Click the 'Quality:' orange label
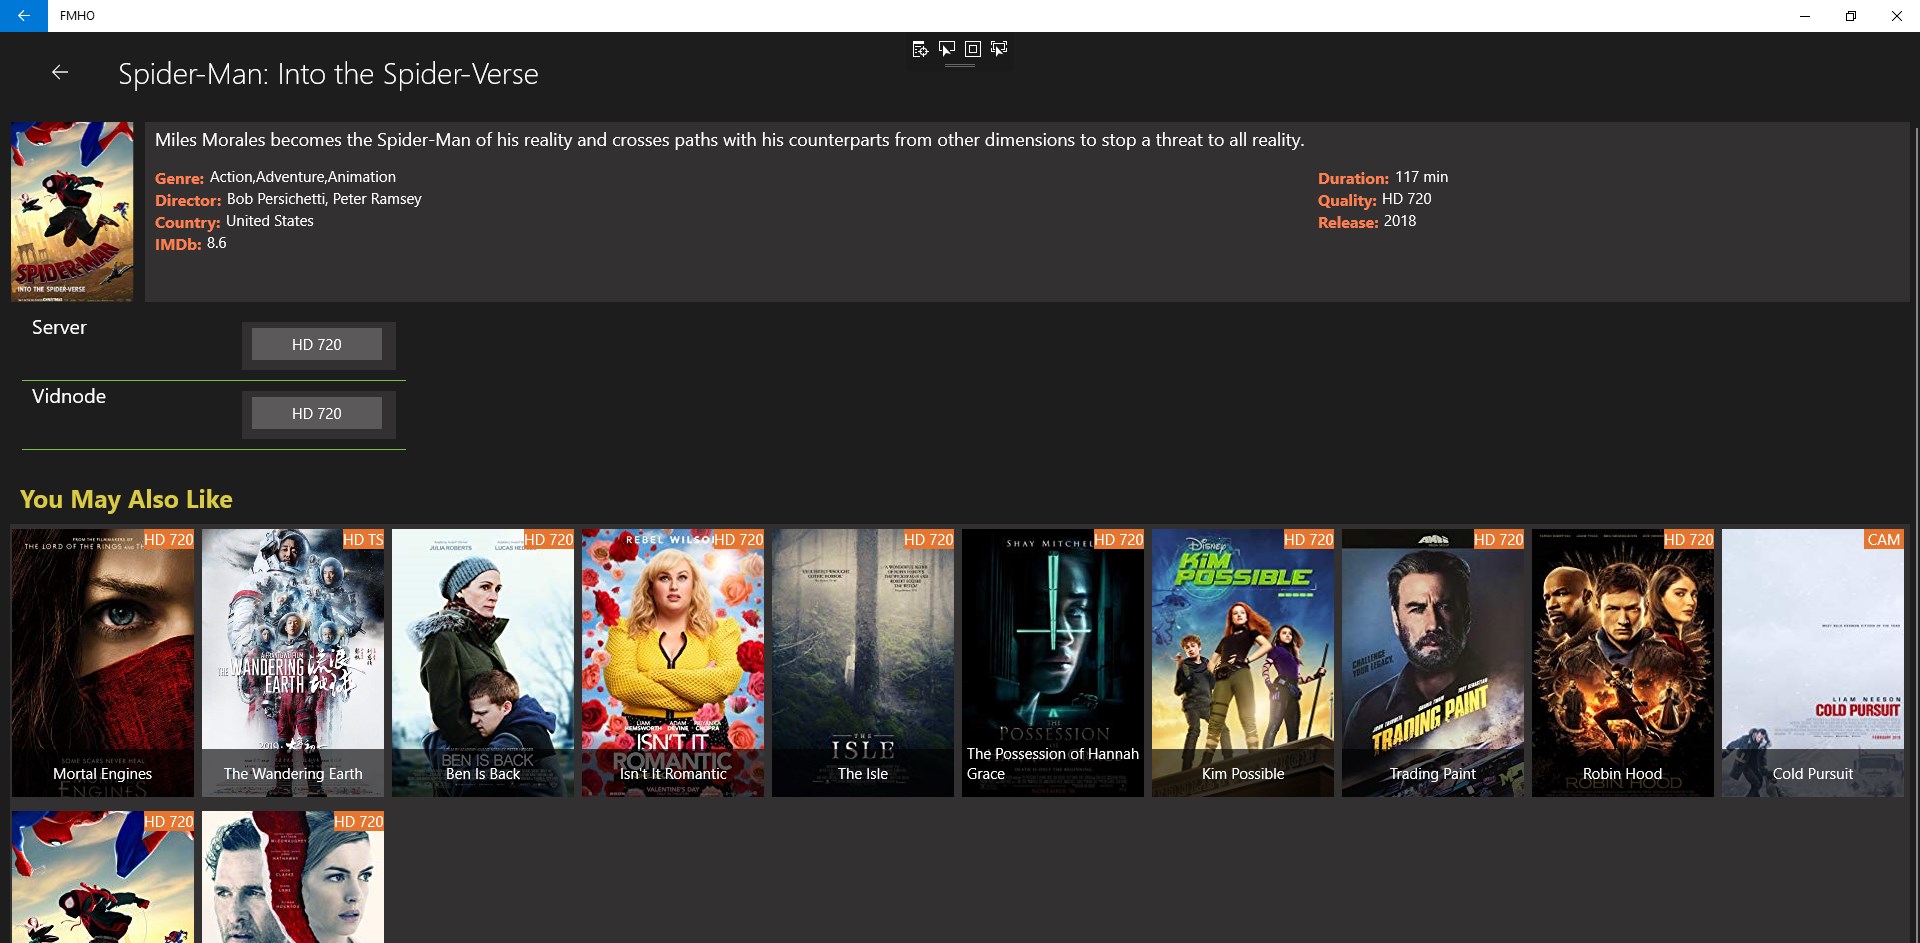Screen dimensions: 1920x943 [1347, 200]
